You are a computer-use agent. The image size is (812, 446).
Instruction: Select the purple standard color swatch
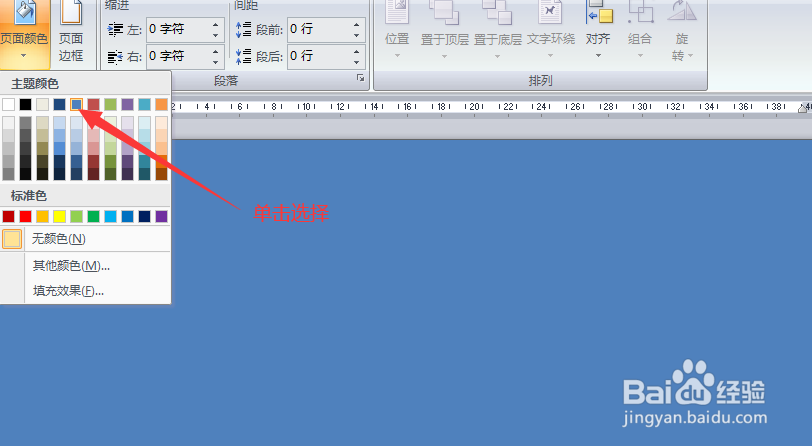(x=162, y=216)
